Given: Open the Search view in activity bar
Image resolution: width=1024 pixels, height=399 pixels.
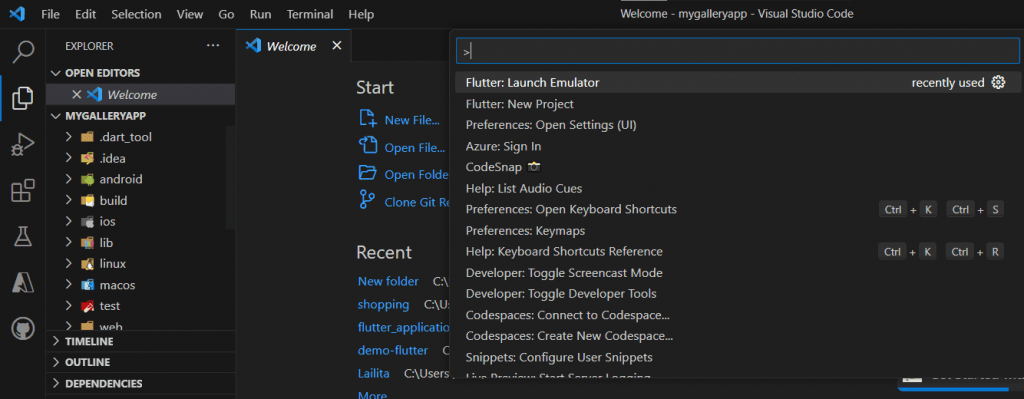Looking at the screenshot, I should tap(23, 52).
